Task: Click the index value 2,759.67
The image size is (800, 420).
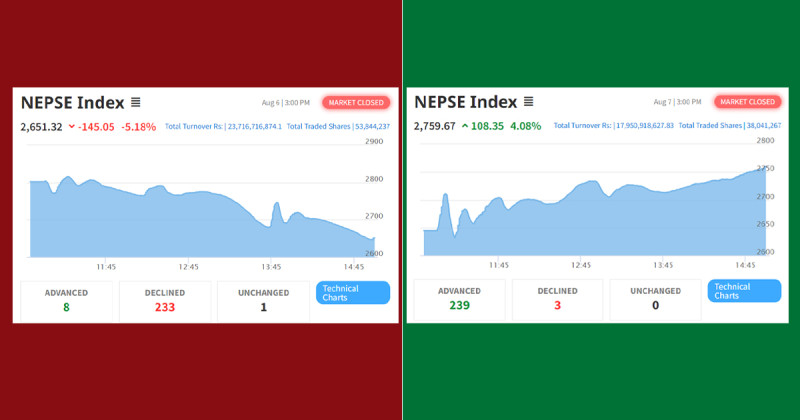Action: [434, 127]
